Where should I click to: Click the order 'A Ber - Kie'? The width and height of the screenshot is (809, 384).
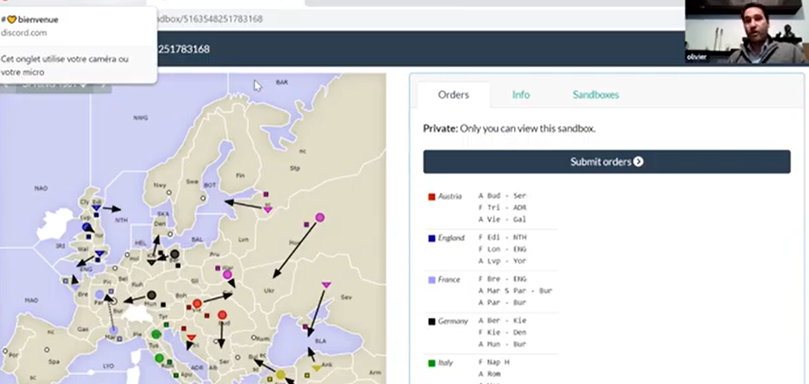click(502, 321)
